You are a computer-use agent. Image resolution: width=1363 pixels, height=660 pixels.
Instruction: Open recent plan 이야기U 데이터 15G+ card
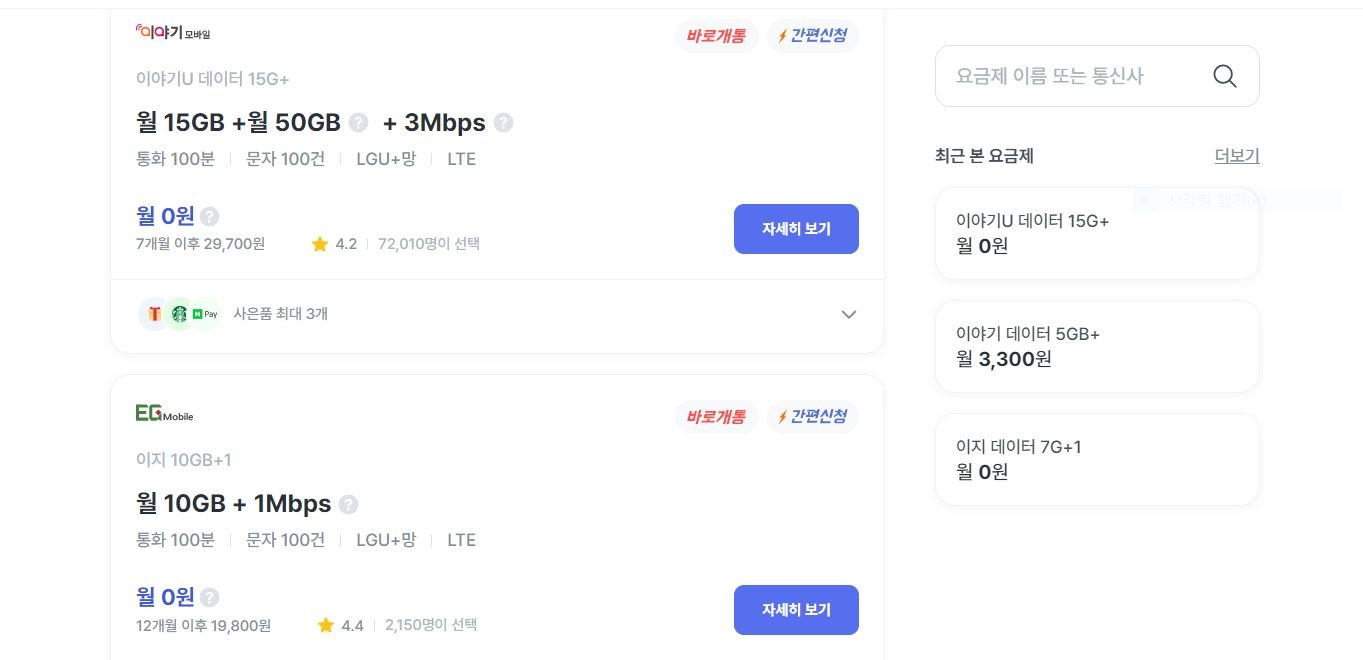coord(1096,233)
